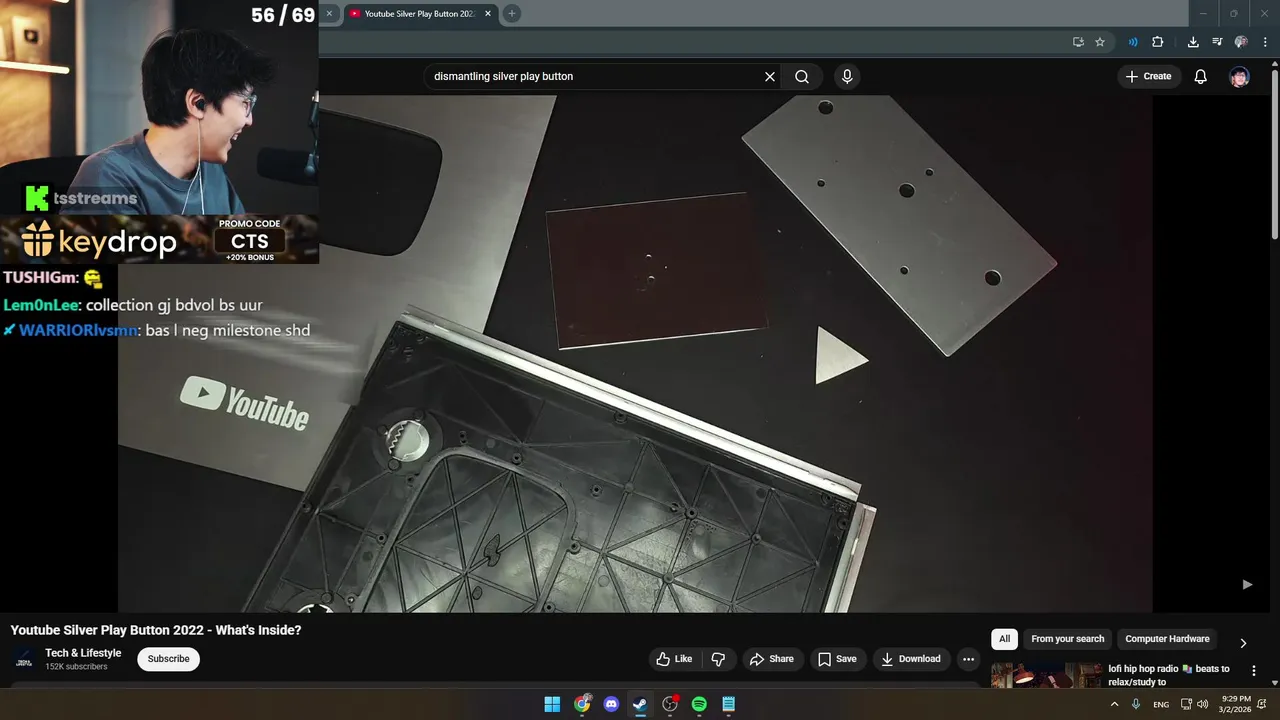Open notification center bell in taskbar
Screen dimensions: 1280x720
[1262, 704]
